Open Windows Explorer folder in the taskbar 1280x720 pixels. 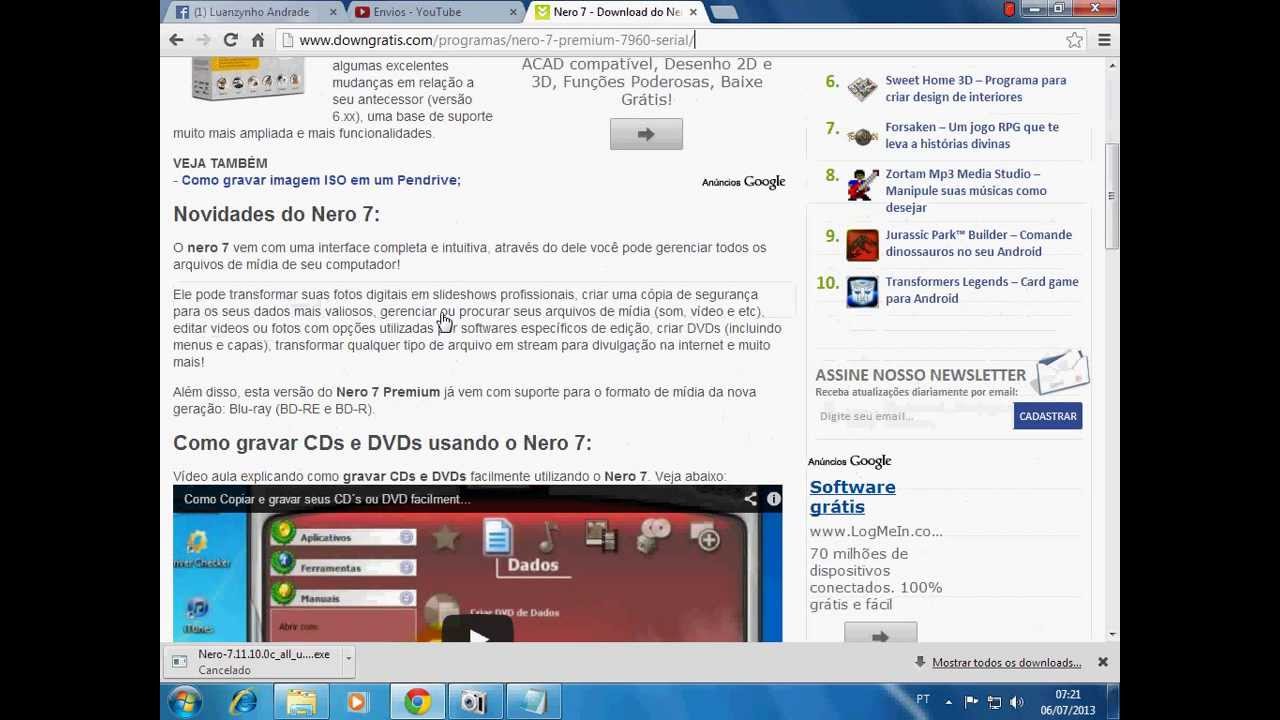(301, 702)
